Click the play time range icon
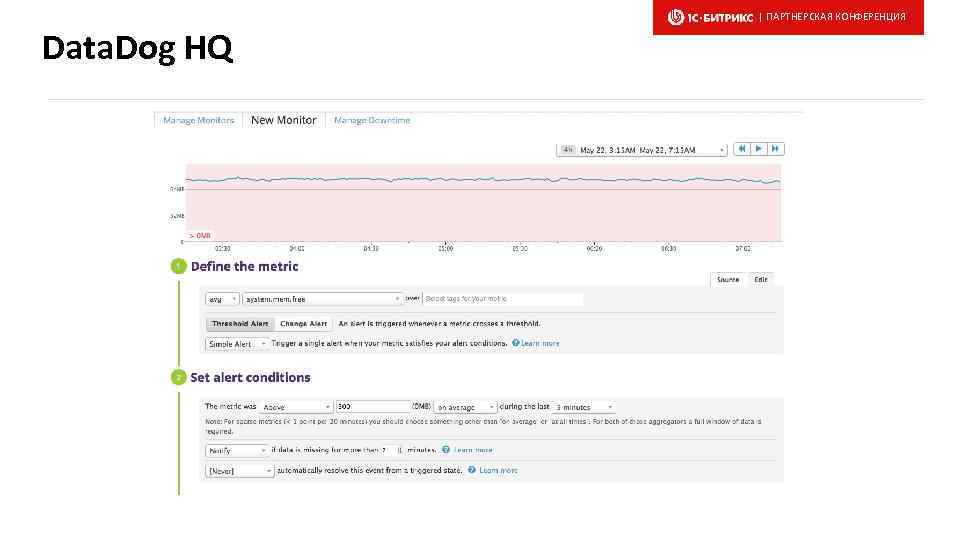This screenshot has width=960, height=540. [759, 149]
